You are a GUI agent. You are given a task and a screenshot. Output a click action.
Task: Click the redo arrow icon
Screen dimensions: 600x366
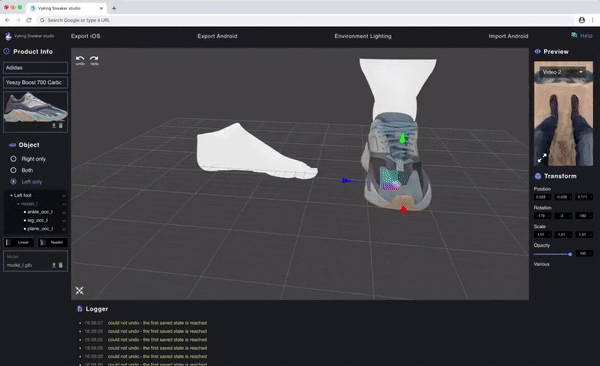[94, 59]
